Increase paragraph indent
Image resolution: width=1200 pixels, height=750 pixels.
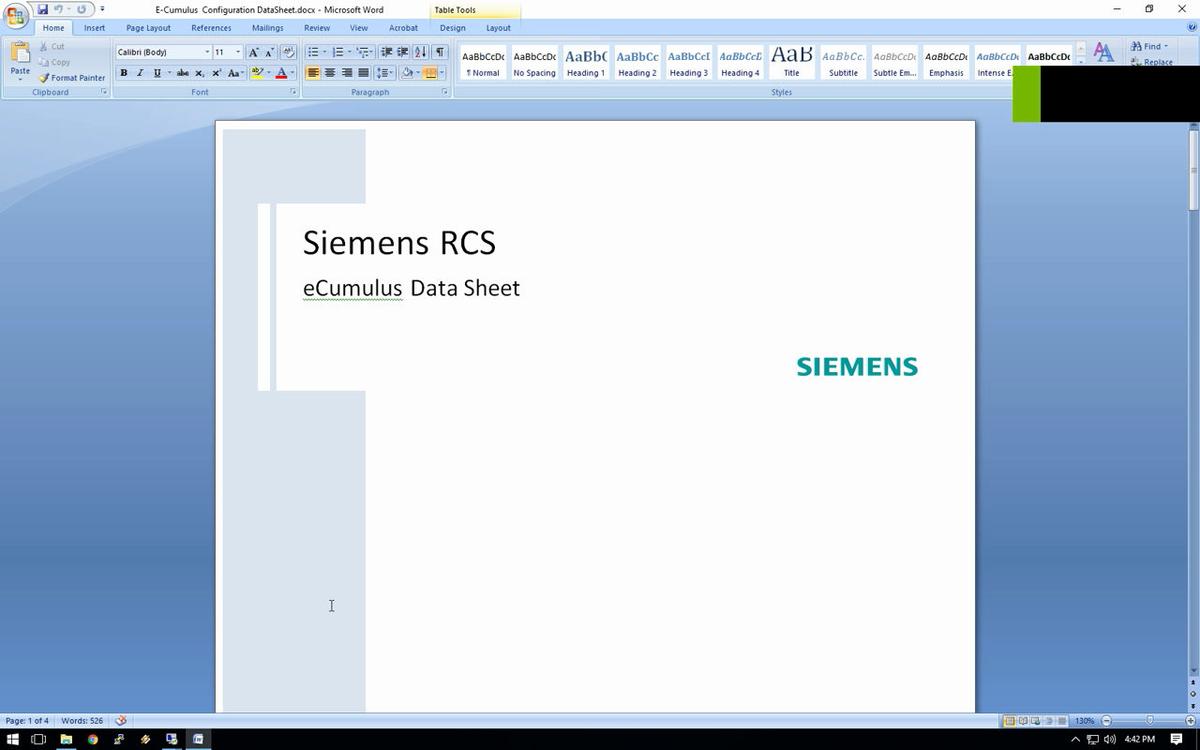tap(402, 52)
